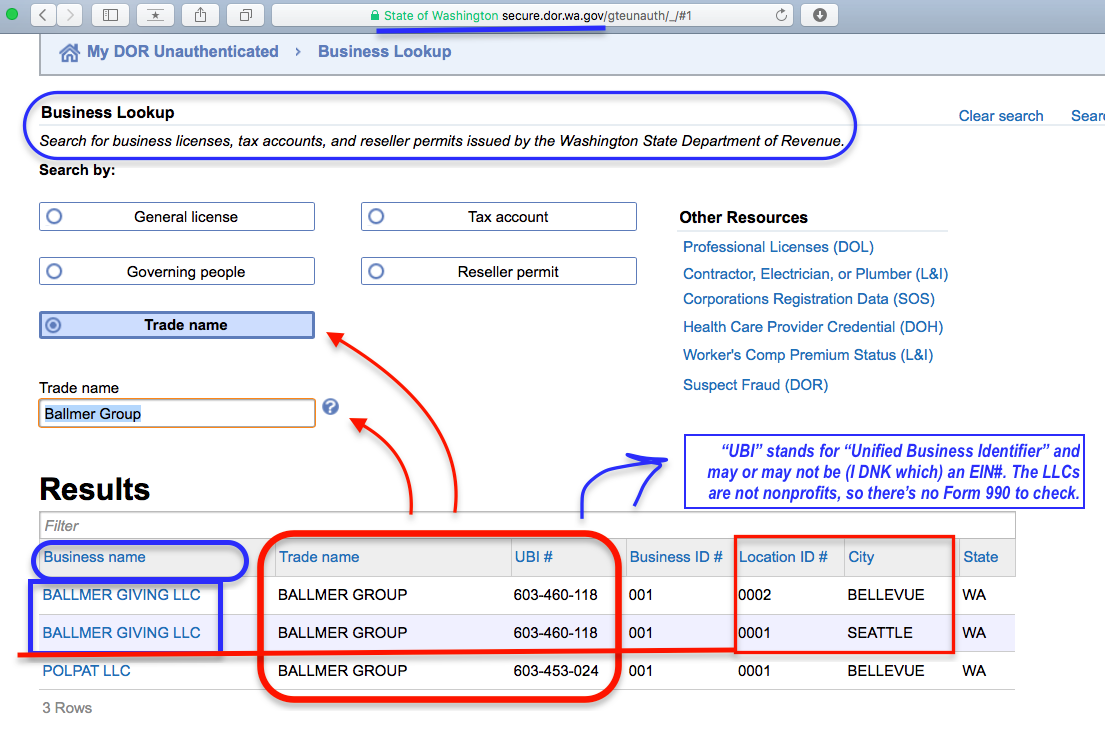
Task: Sort results by Business name column
Action: tap(94, 557)
